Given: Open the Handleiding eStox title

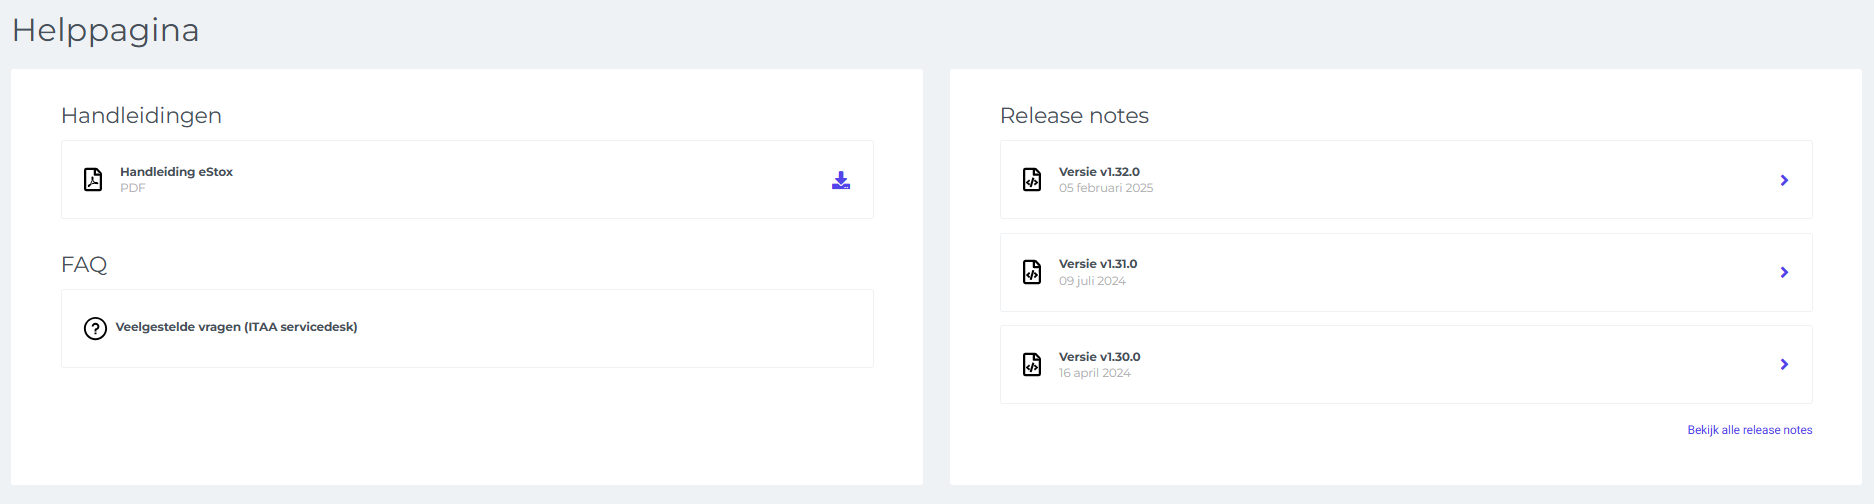Looking at the screenshot, I should 176,172.
